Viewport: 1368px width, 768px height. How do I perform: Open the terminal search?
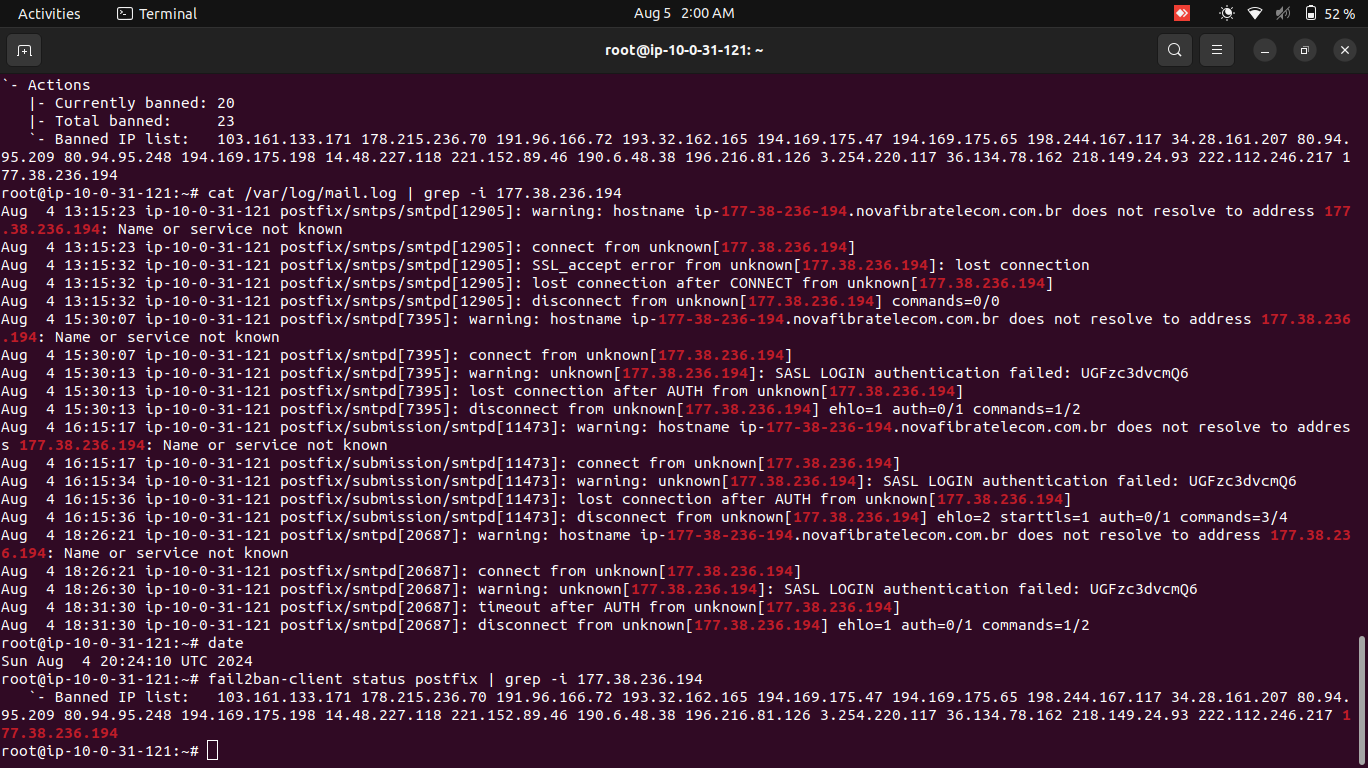1175,50
